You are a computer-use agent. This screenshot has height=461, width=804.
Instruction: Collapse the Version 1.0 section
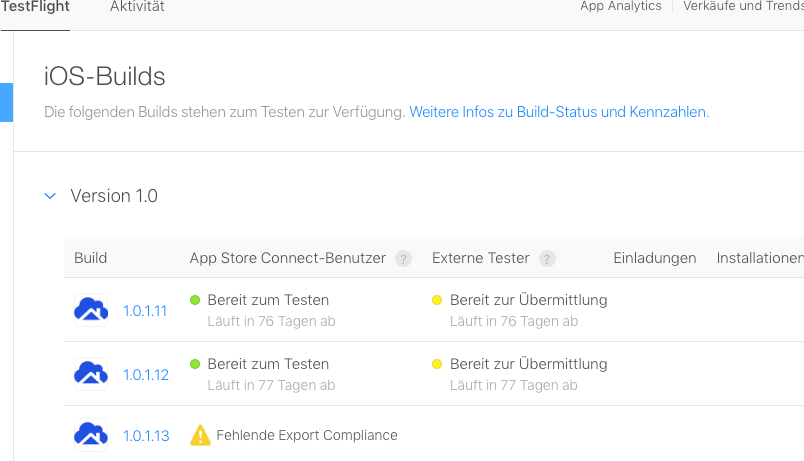[x=50, y=197]
